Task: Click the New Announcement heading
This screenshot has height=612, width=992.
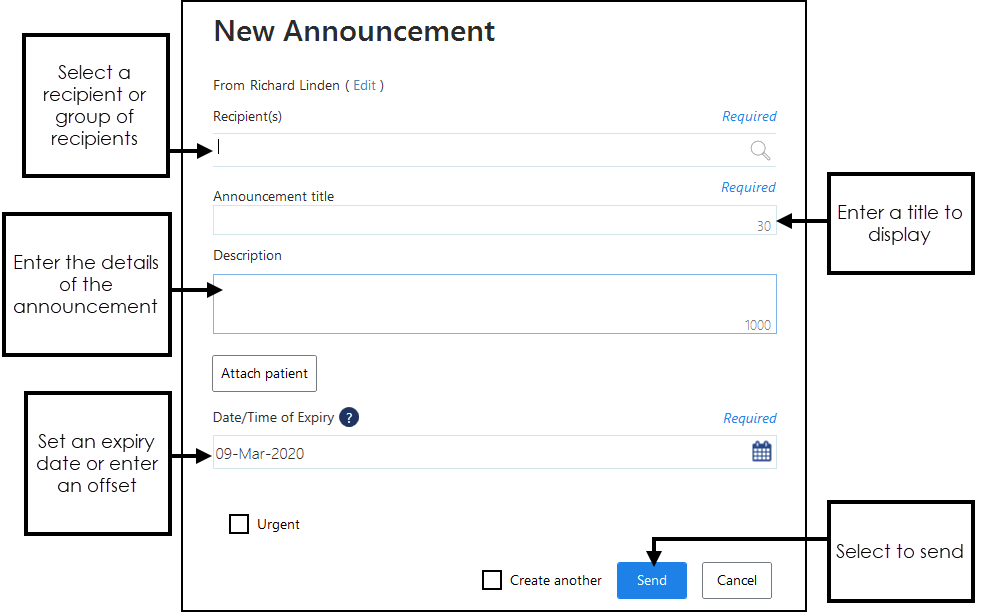Action: 355,31
